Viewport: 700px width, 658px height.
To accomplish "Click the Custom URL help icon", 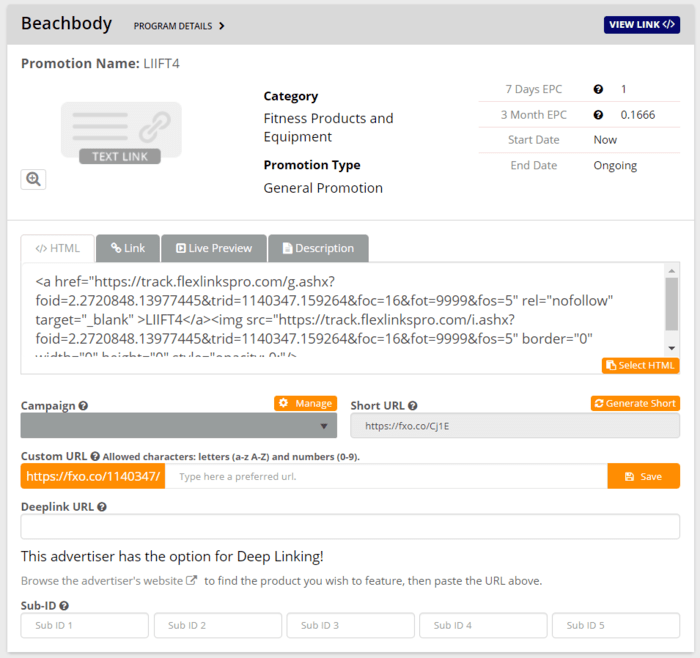I will coord(95,456).
